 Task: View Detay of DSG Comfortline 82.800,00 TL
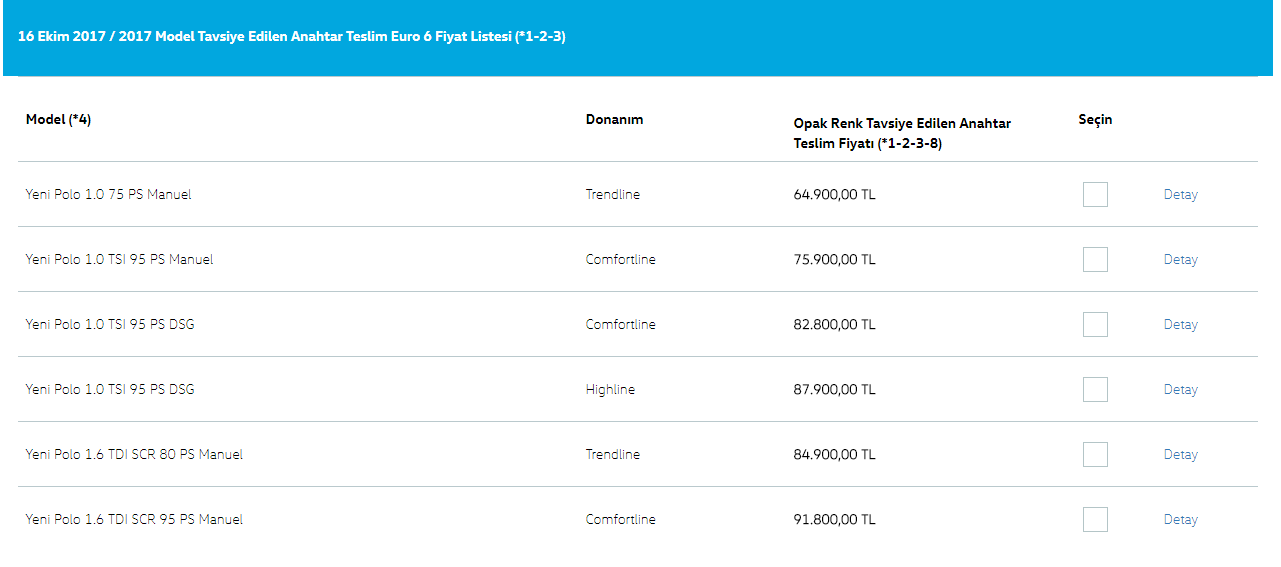[1180, 325]
